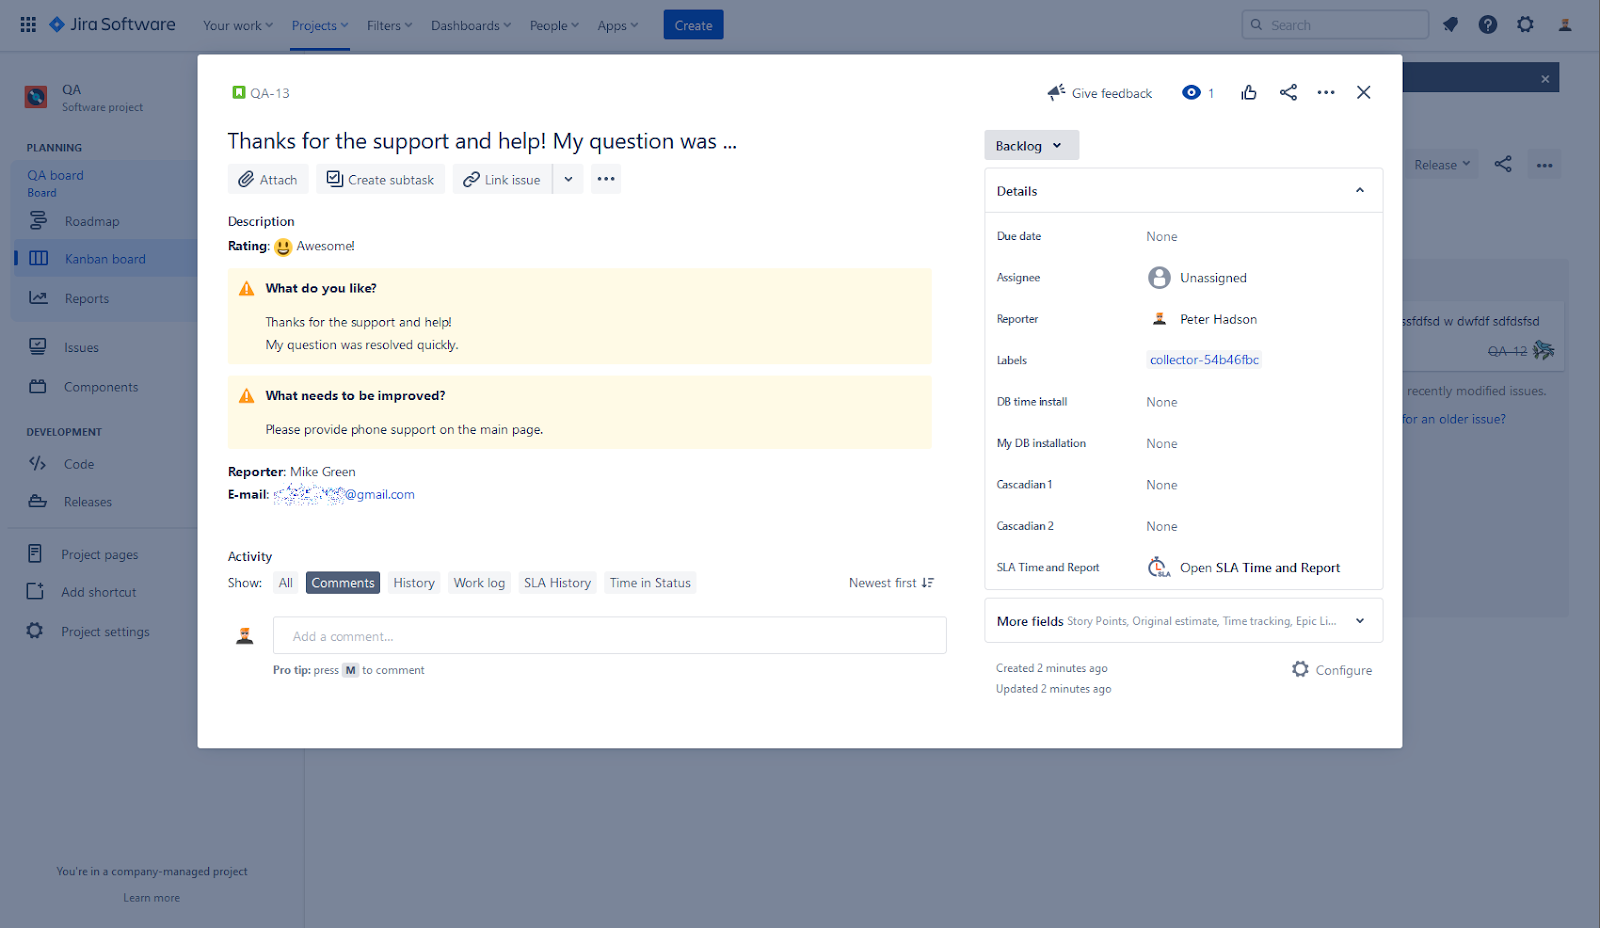Open the Backlog status dropdown
Screen dimensions: 1600x928
(x=1031, y=145)
